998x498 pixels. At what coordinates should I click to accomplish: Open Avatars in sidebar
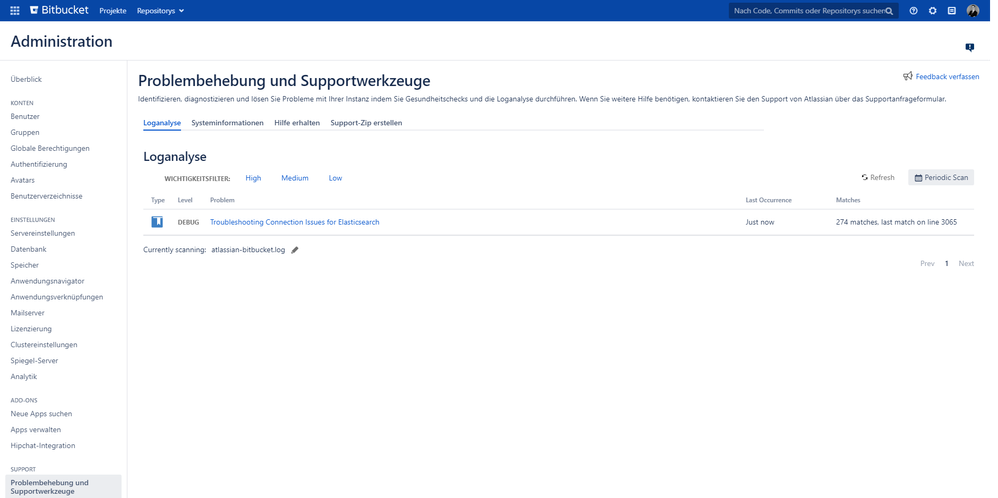point(23,180)
